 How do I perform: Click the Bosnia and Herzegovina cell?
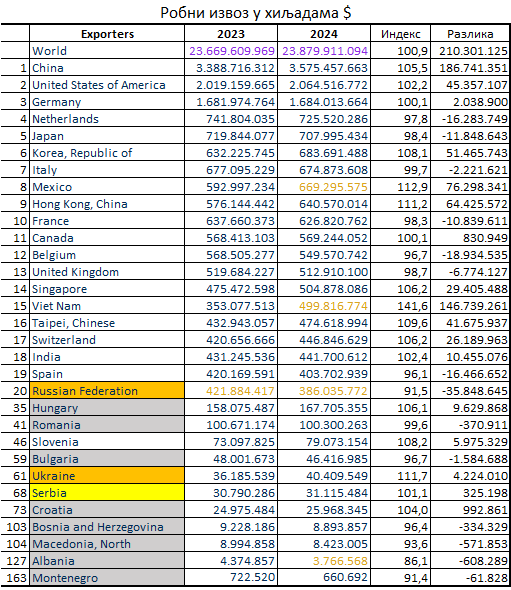pyautogui.click(x=107, y=527)
